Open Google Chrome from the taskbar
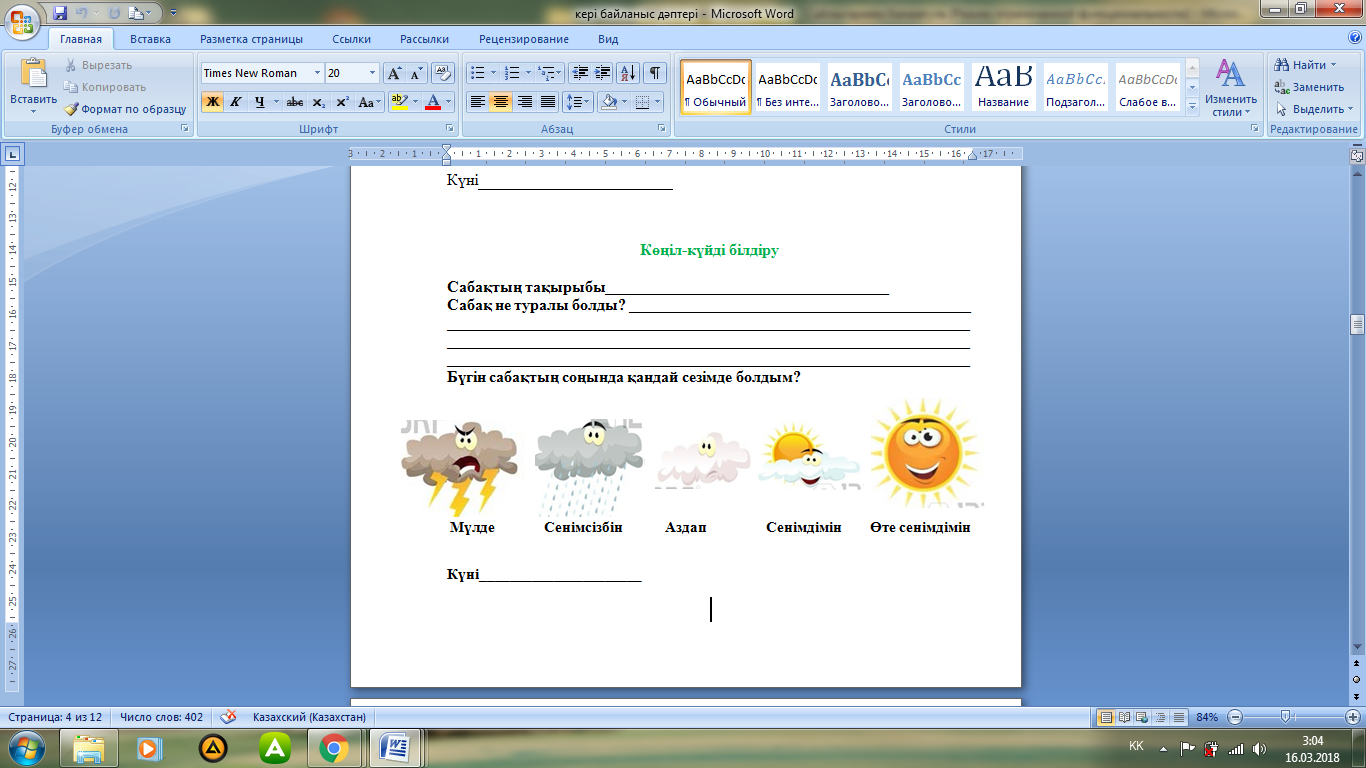Viewport: 1366px width, 768px height. tap(334, 748)
